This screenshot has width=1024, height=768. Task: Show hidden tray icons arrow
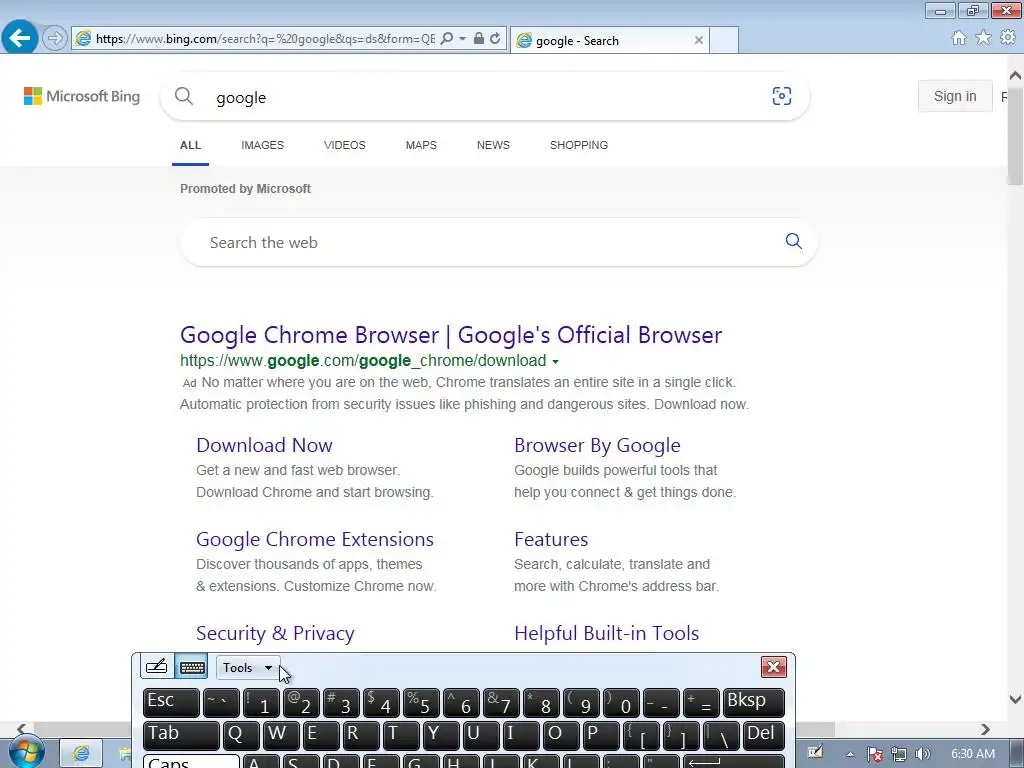click(x=850, y=754)
